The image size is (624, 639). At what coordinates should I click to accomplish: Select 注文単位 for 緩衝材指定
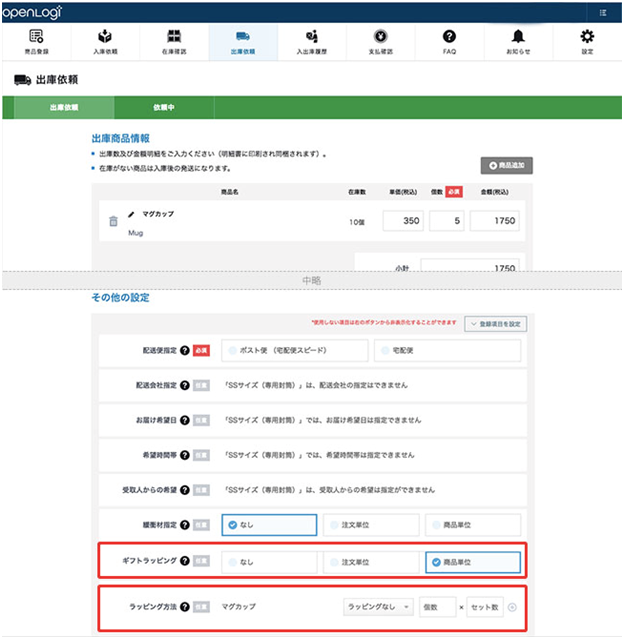click(371, 525)
